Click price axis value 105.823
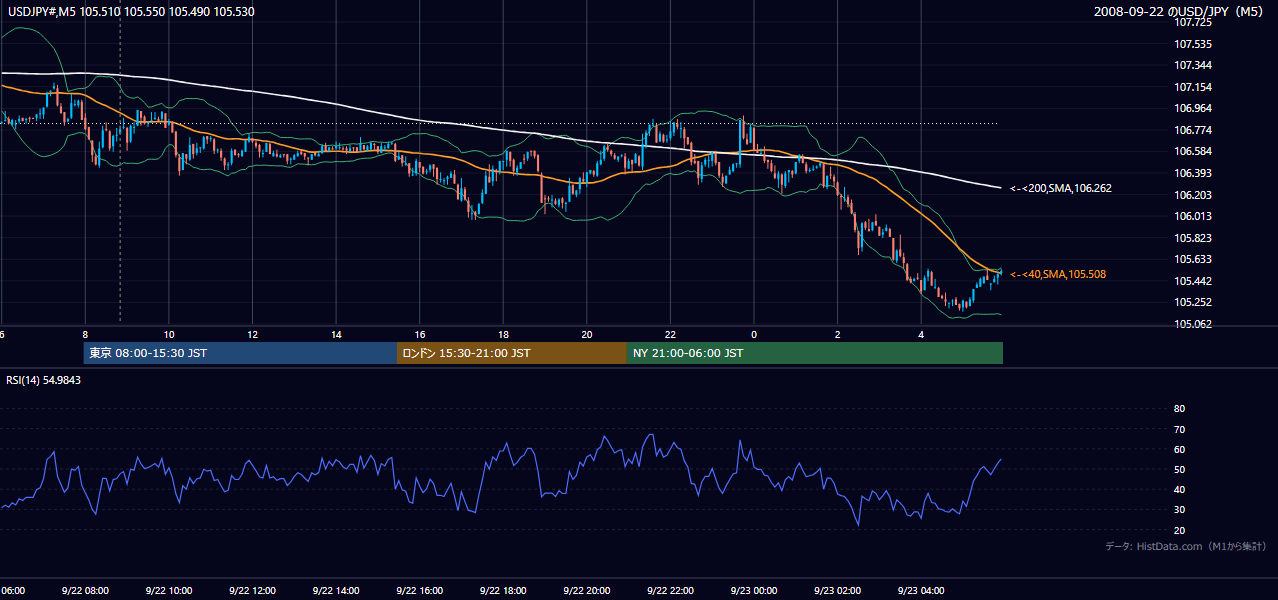This screenshot has width=1278, height=600. [1194, 238]
